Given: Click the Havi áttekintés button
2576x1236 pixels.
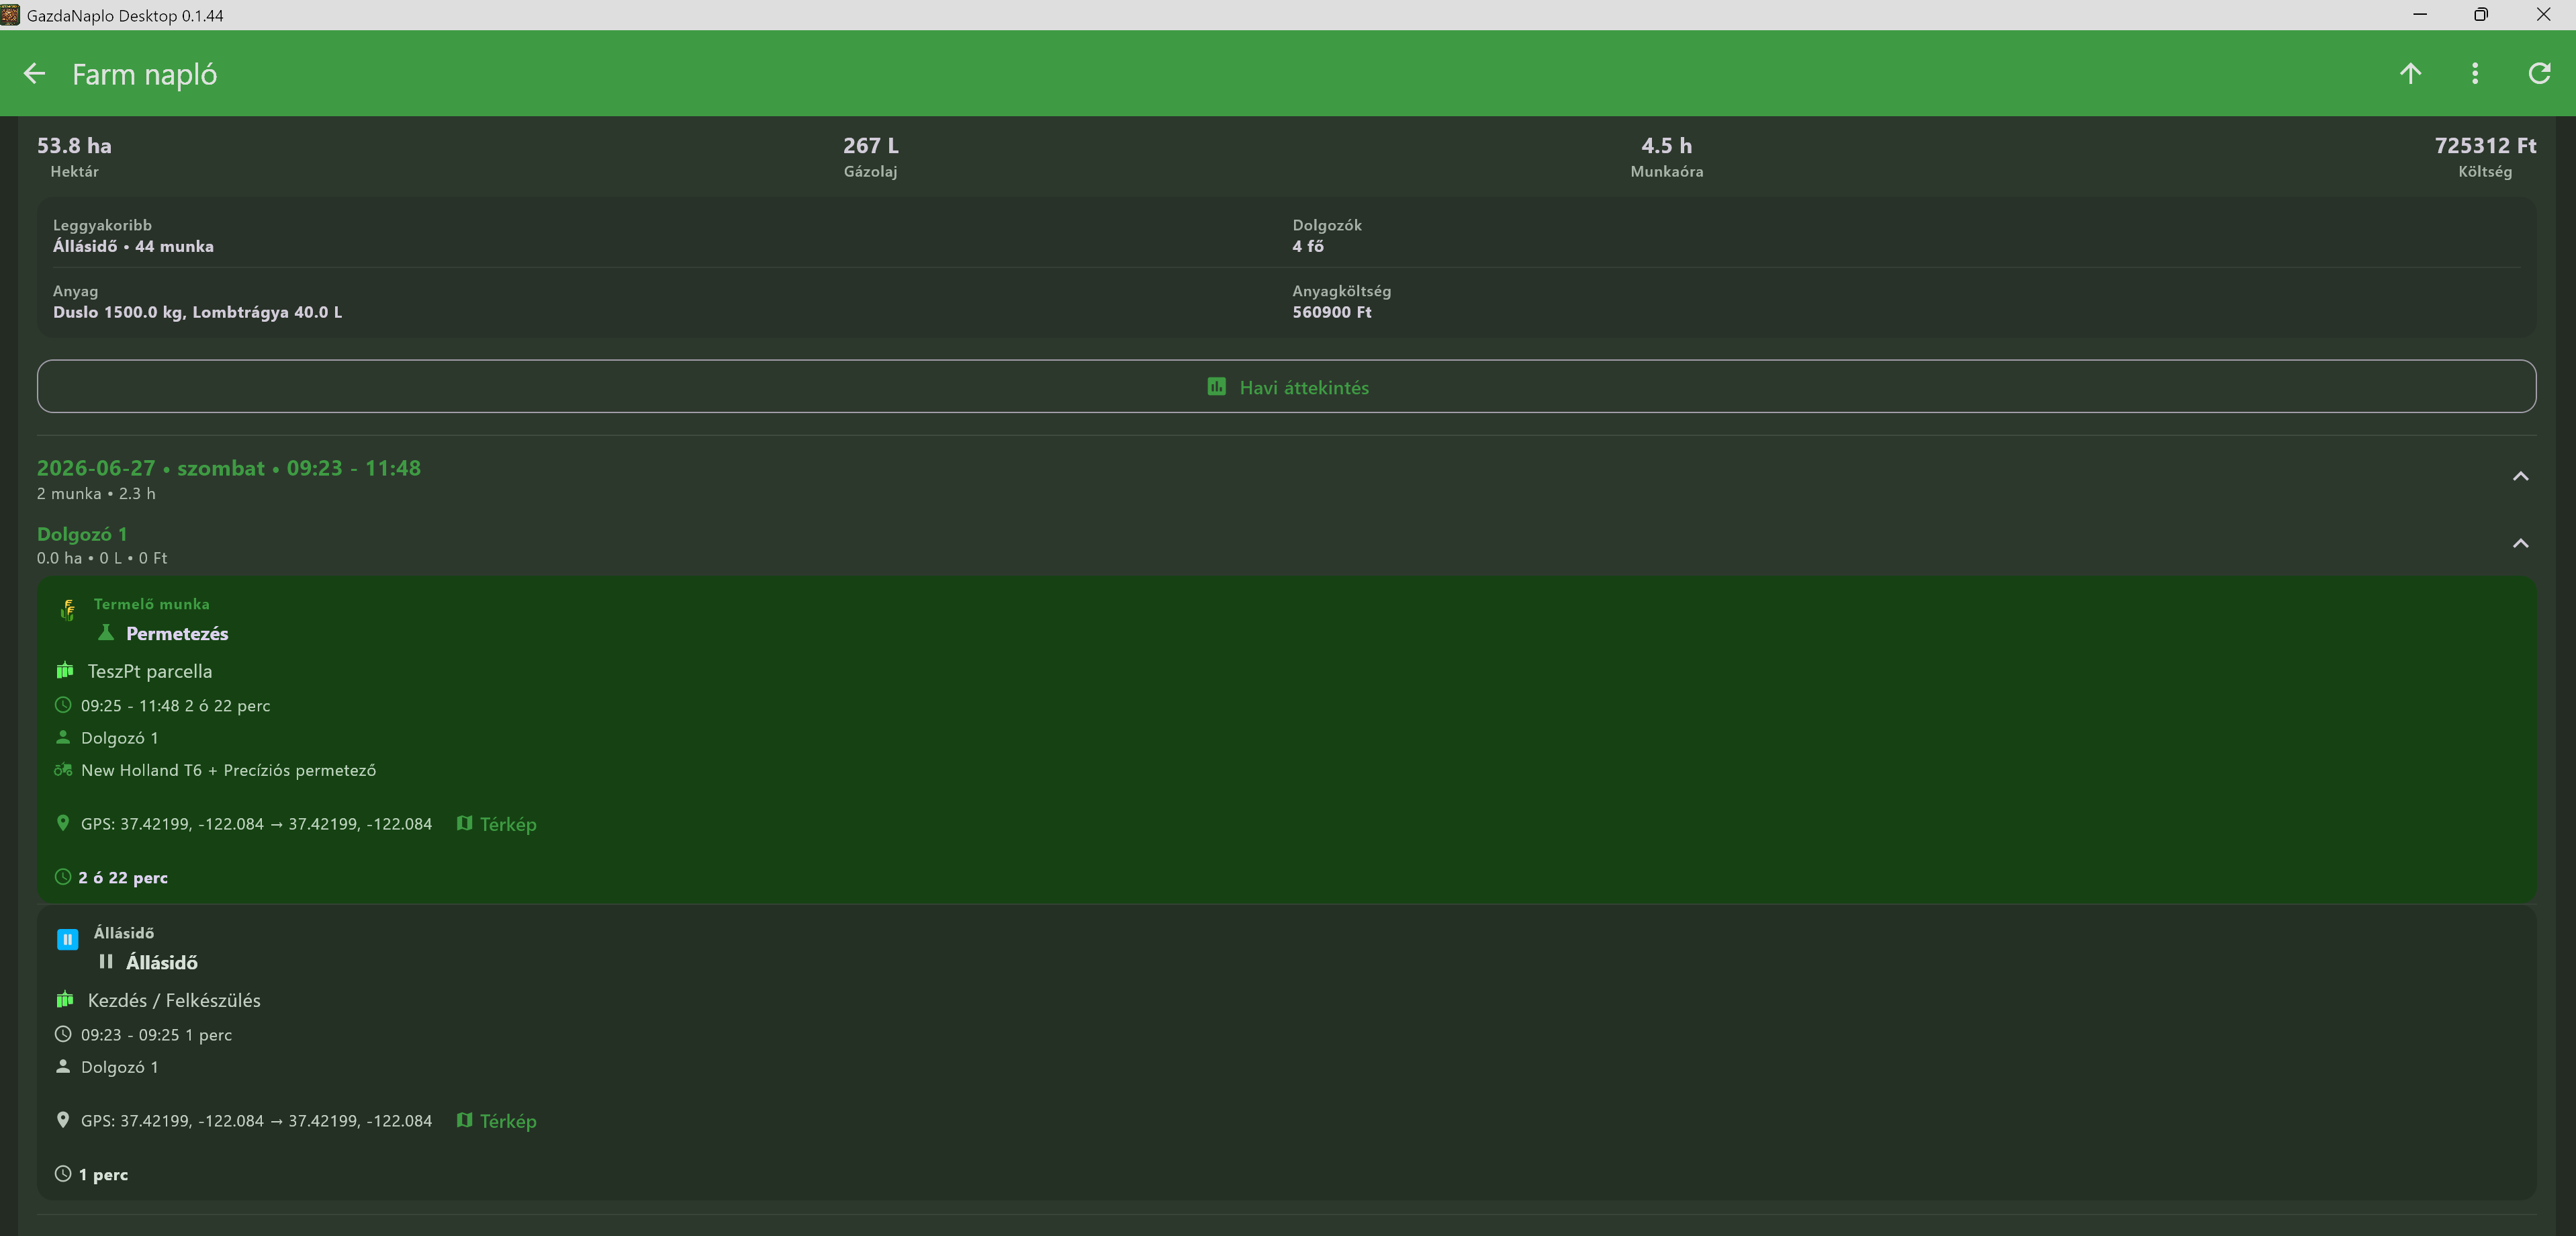Looking at the screenshot, I should [1287, 387].
